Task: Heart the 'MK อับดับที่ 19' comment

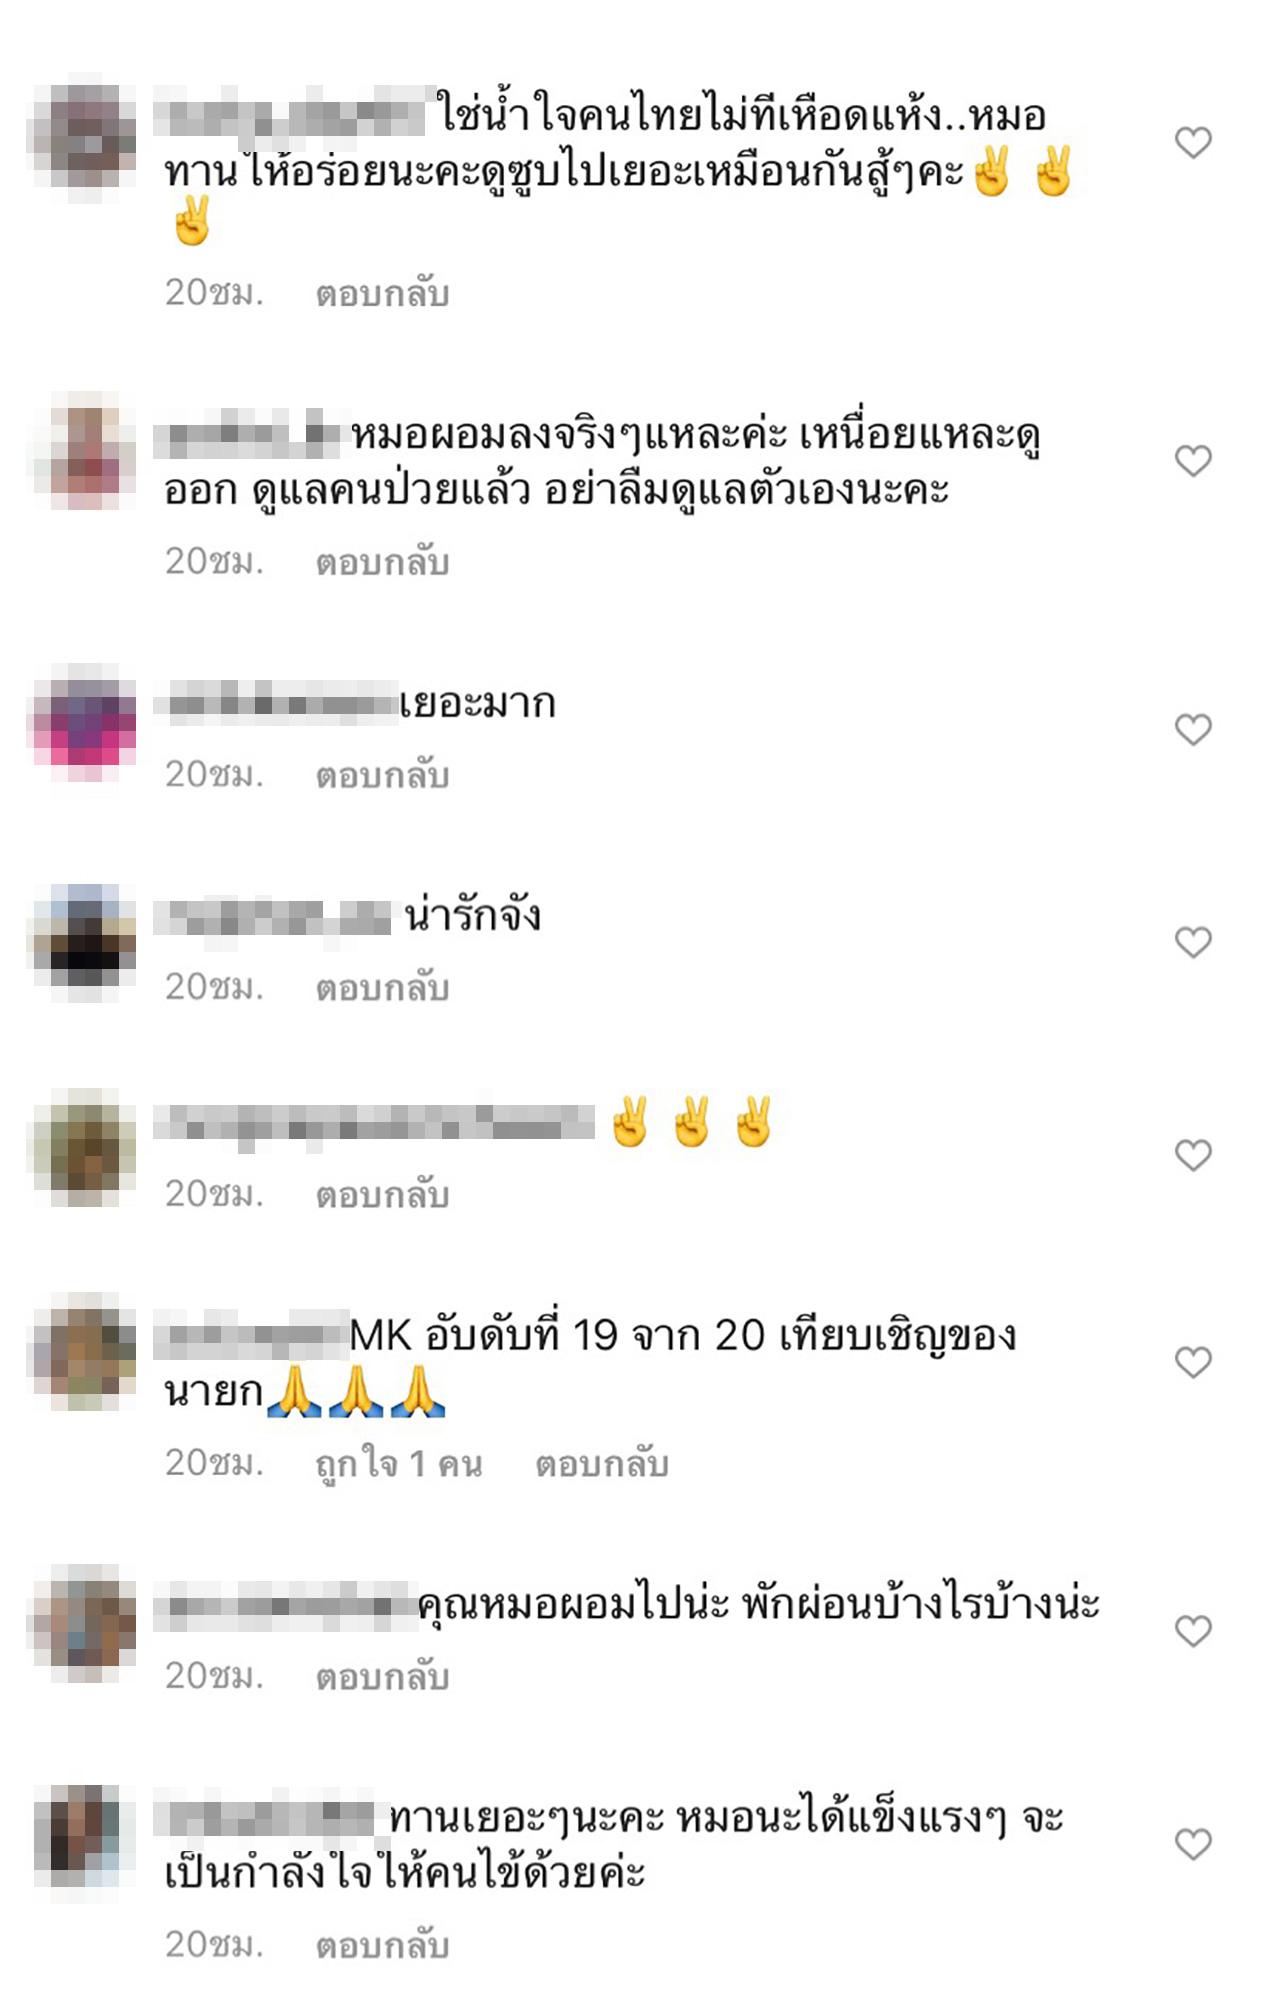Action: 1193,1362
